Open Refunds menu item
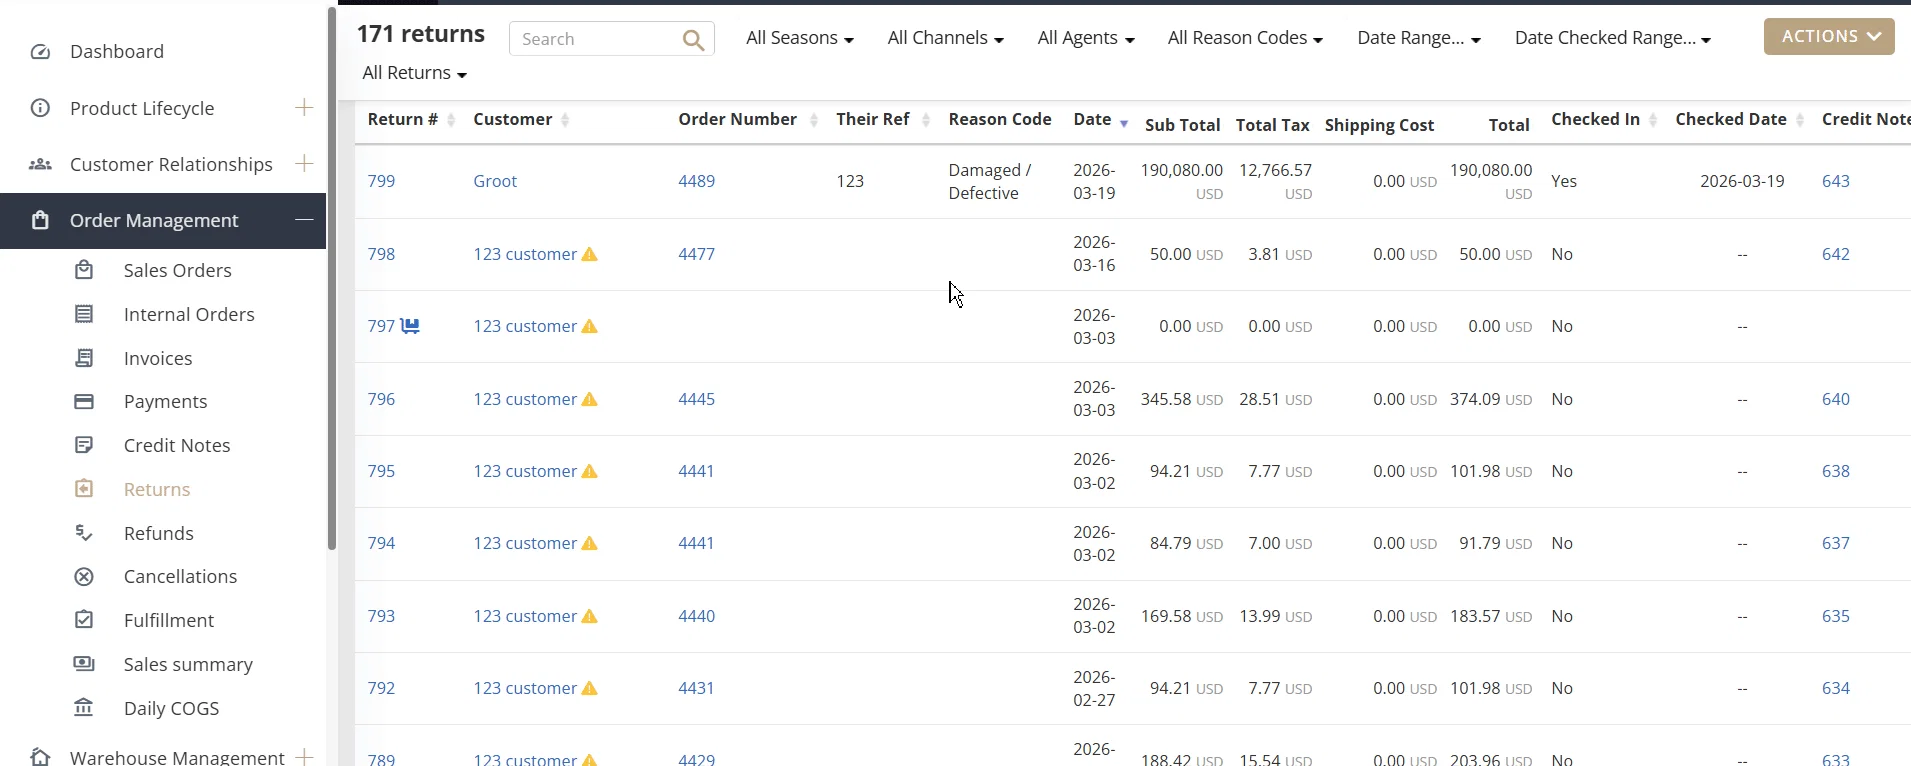Viewport: 1911px width, 766px height. pyautogui.click(x=159, y=533)
